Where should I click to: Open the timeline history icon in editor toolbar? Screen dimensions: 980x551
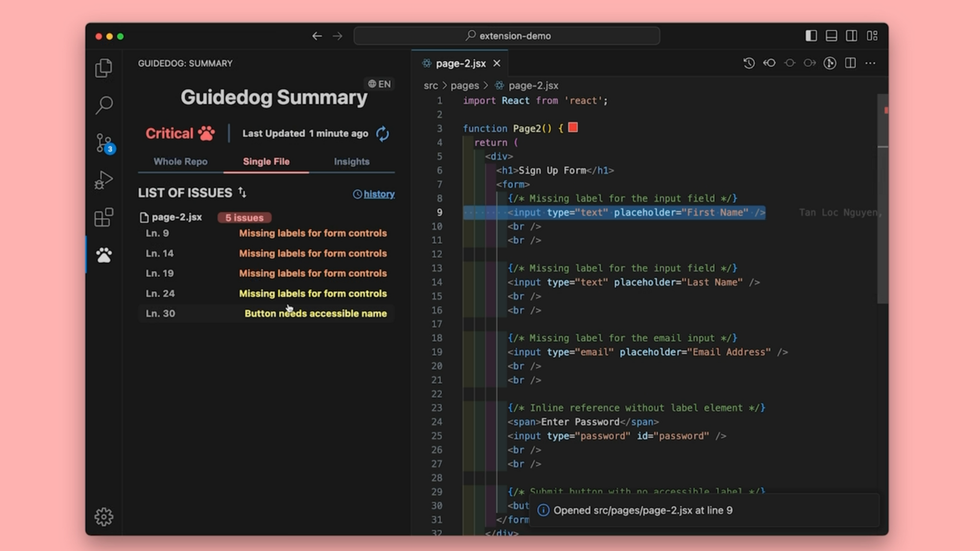pos(749,63)
